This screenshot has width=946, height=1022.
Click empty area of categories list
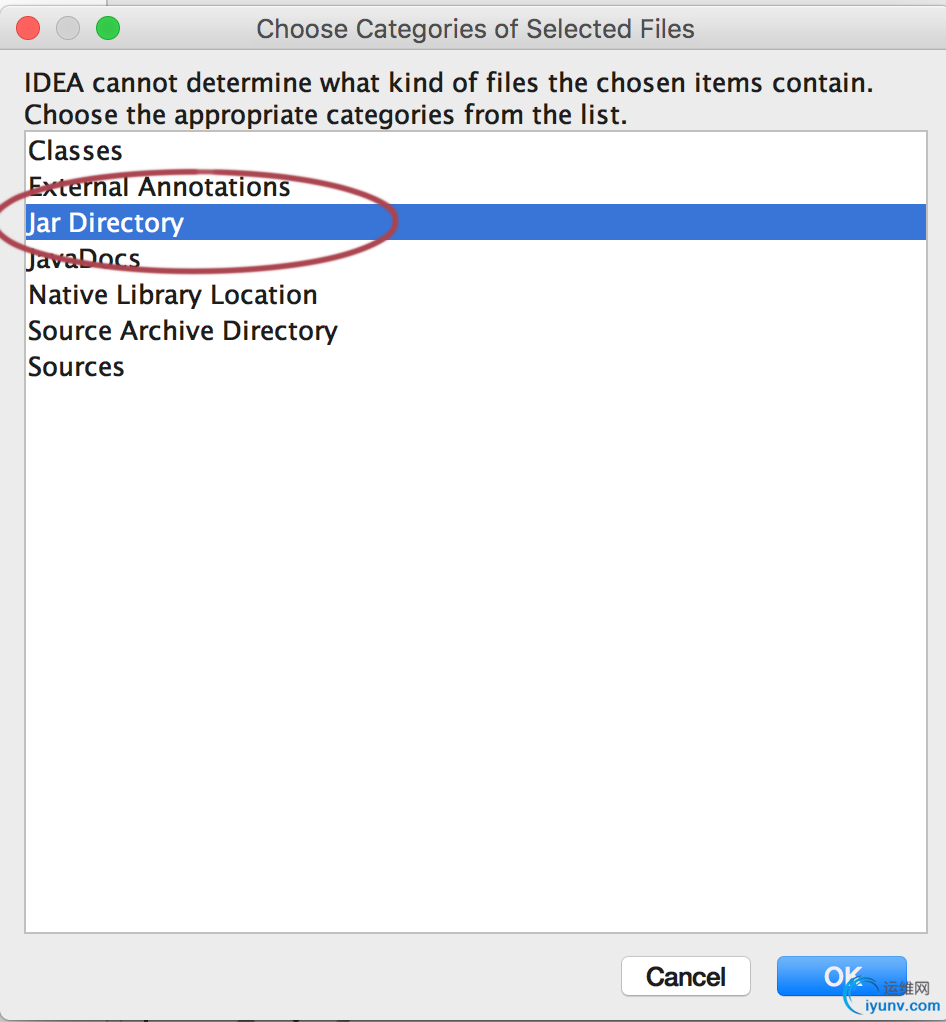tap(475, 650)
